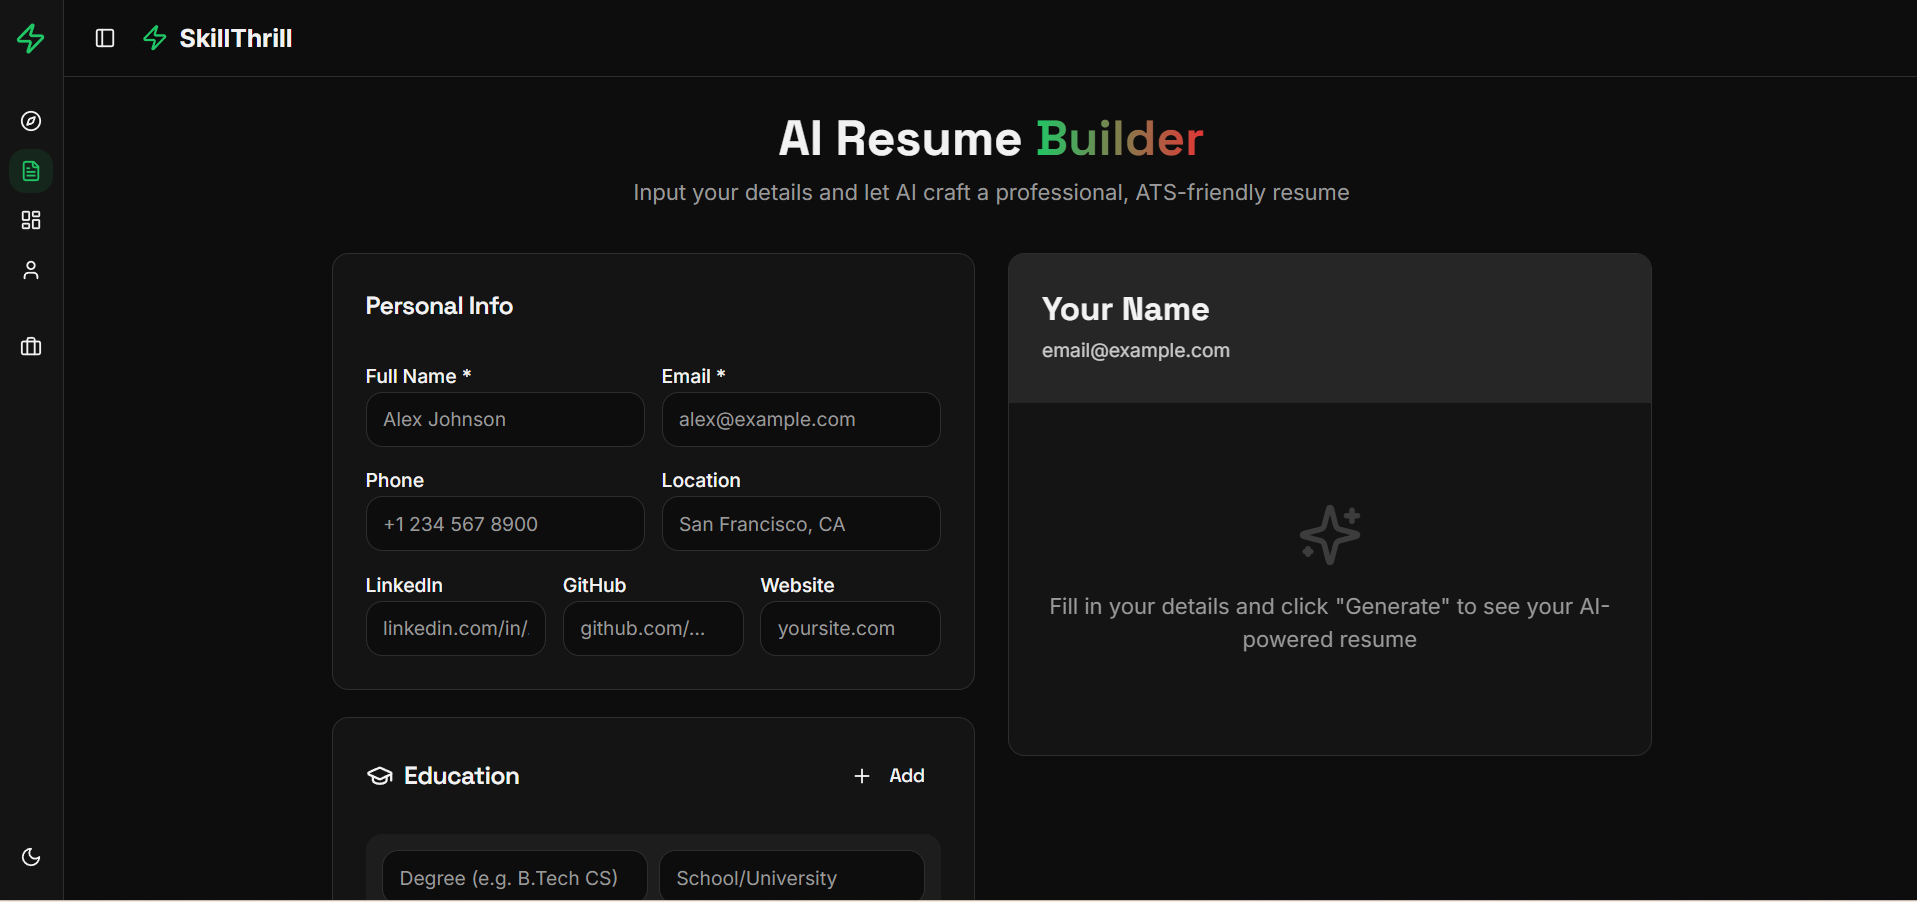Click the 'GitHub' field label
Viewport: 1917px width, 902px height.
coord(594,585)
